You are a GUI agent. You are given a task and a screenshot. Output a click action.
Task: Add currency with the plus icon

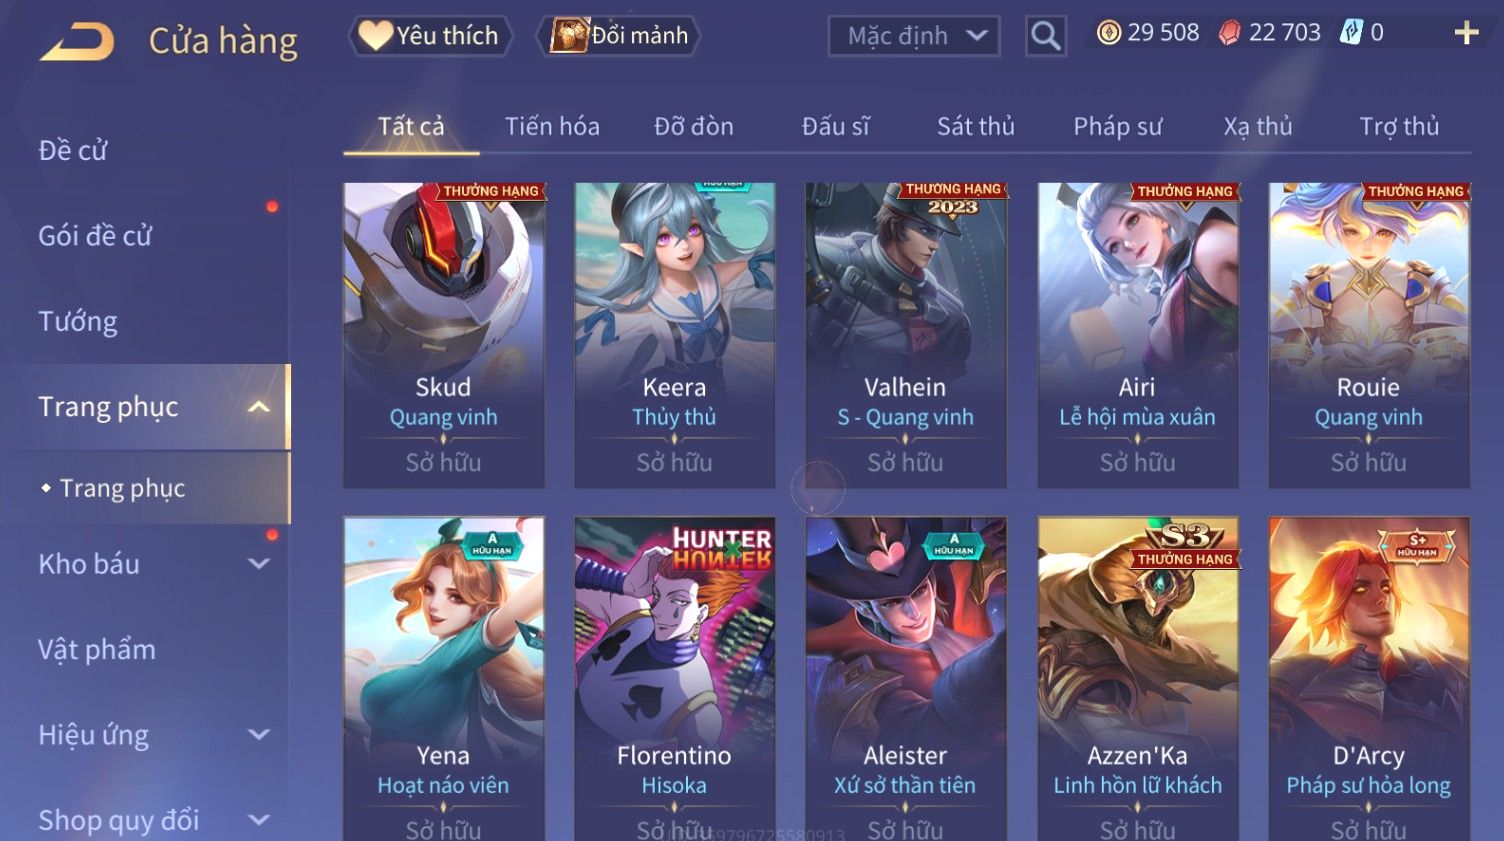click(x=1466, y=33)
